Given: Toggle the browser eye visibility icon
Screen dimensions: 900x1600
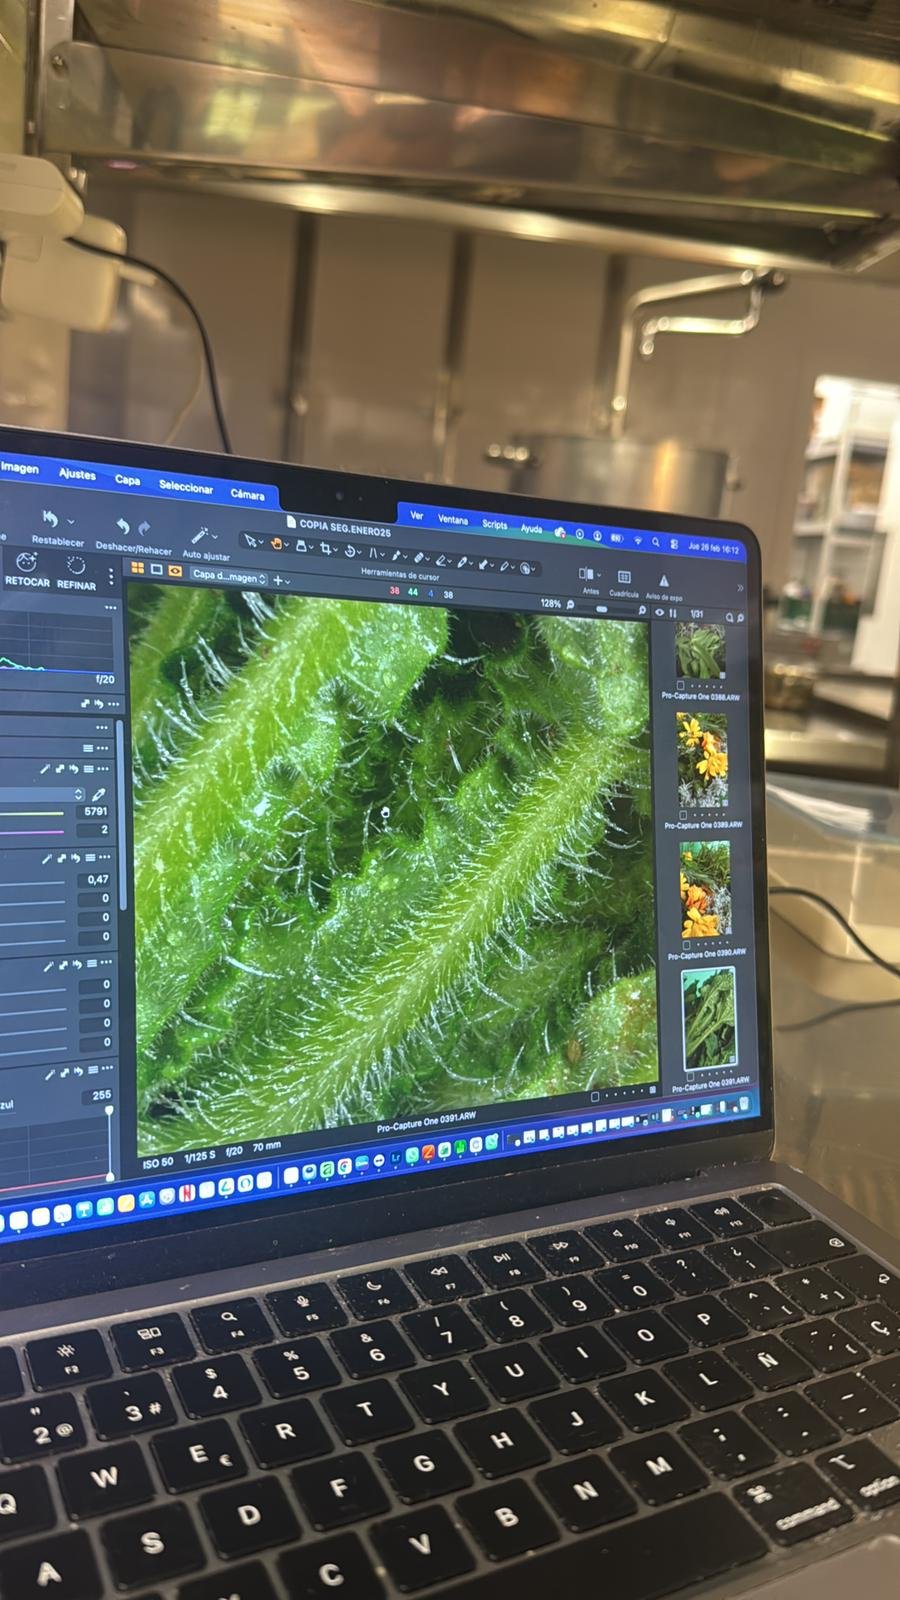Looking at the screenshot, I should pos(659,612).
